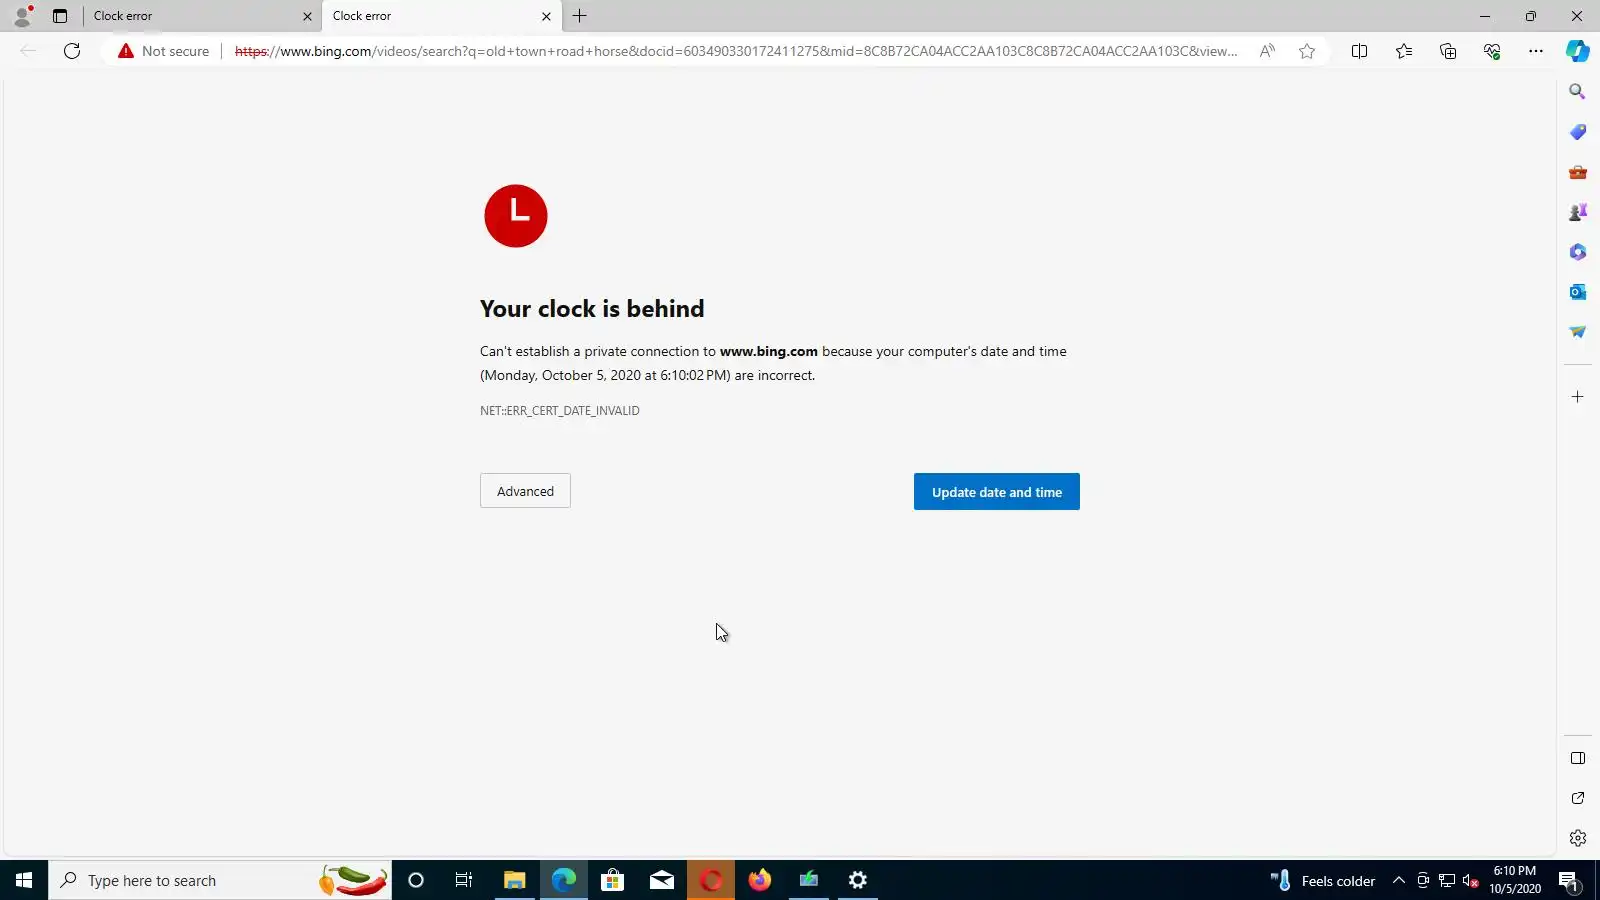Hide the sidebar panel toggle

click(1578, 758)
